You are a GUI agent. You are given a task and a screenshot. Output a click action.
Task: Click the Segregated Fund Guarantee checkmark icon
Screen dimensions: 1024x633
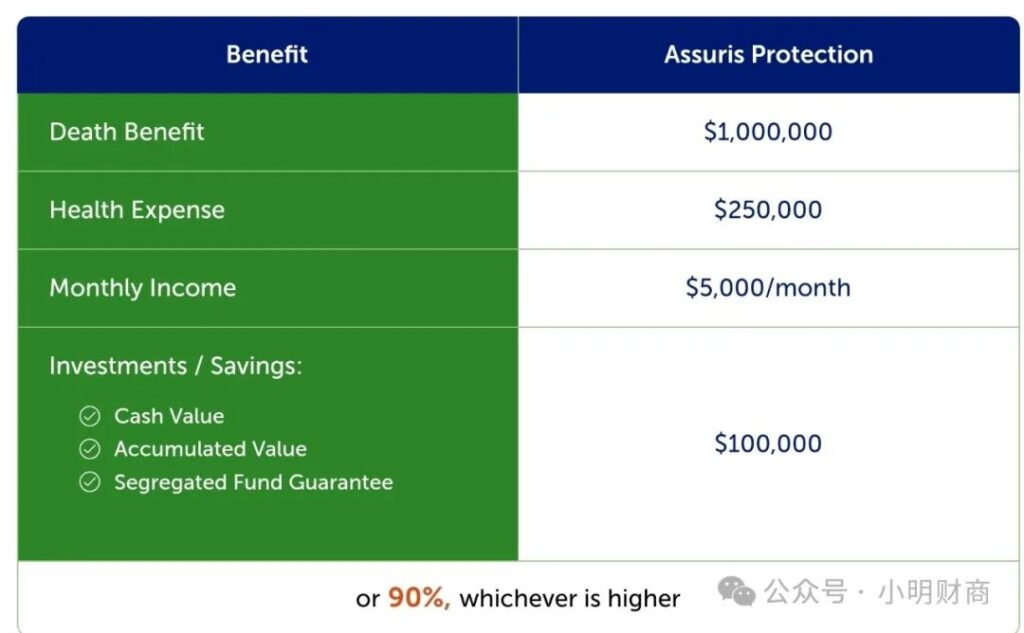pyautogui.click(x=90, y=482)
